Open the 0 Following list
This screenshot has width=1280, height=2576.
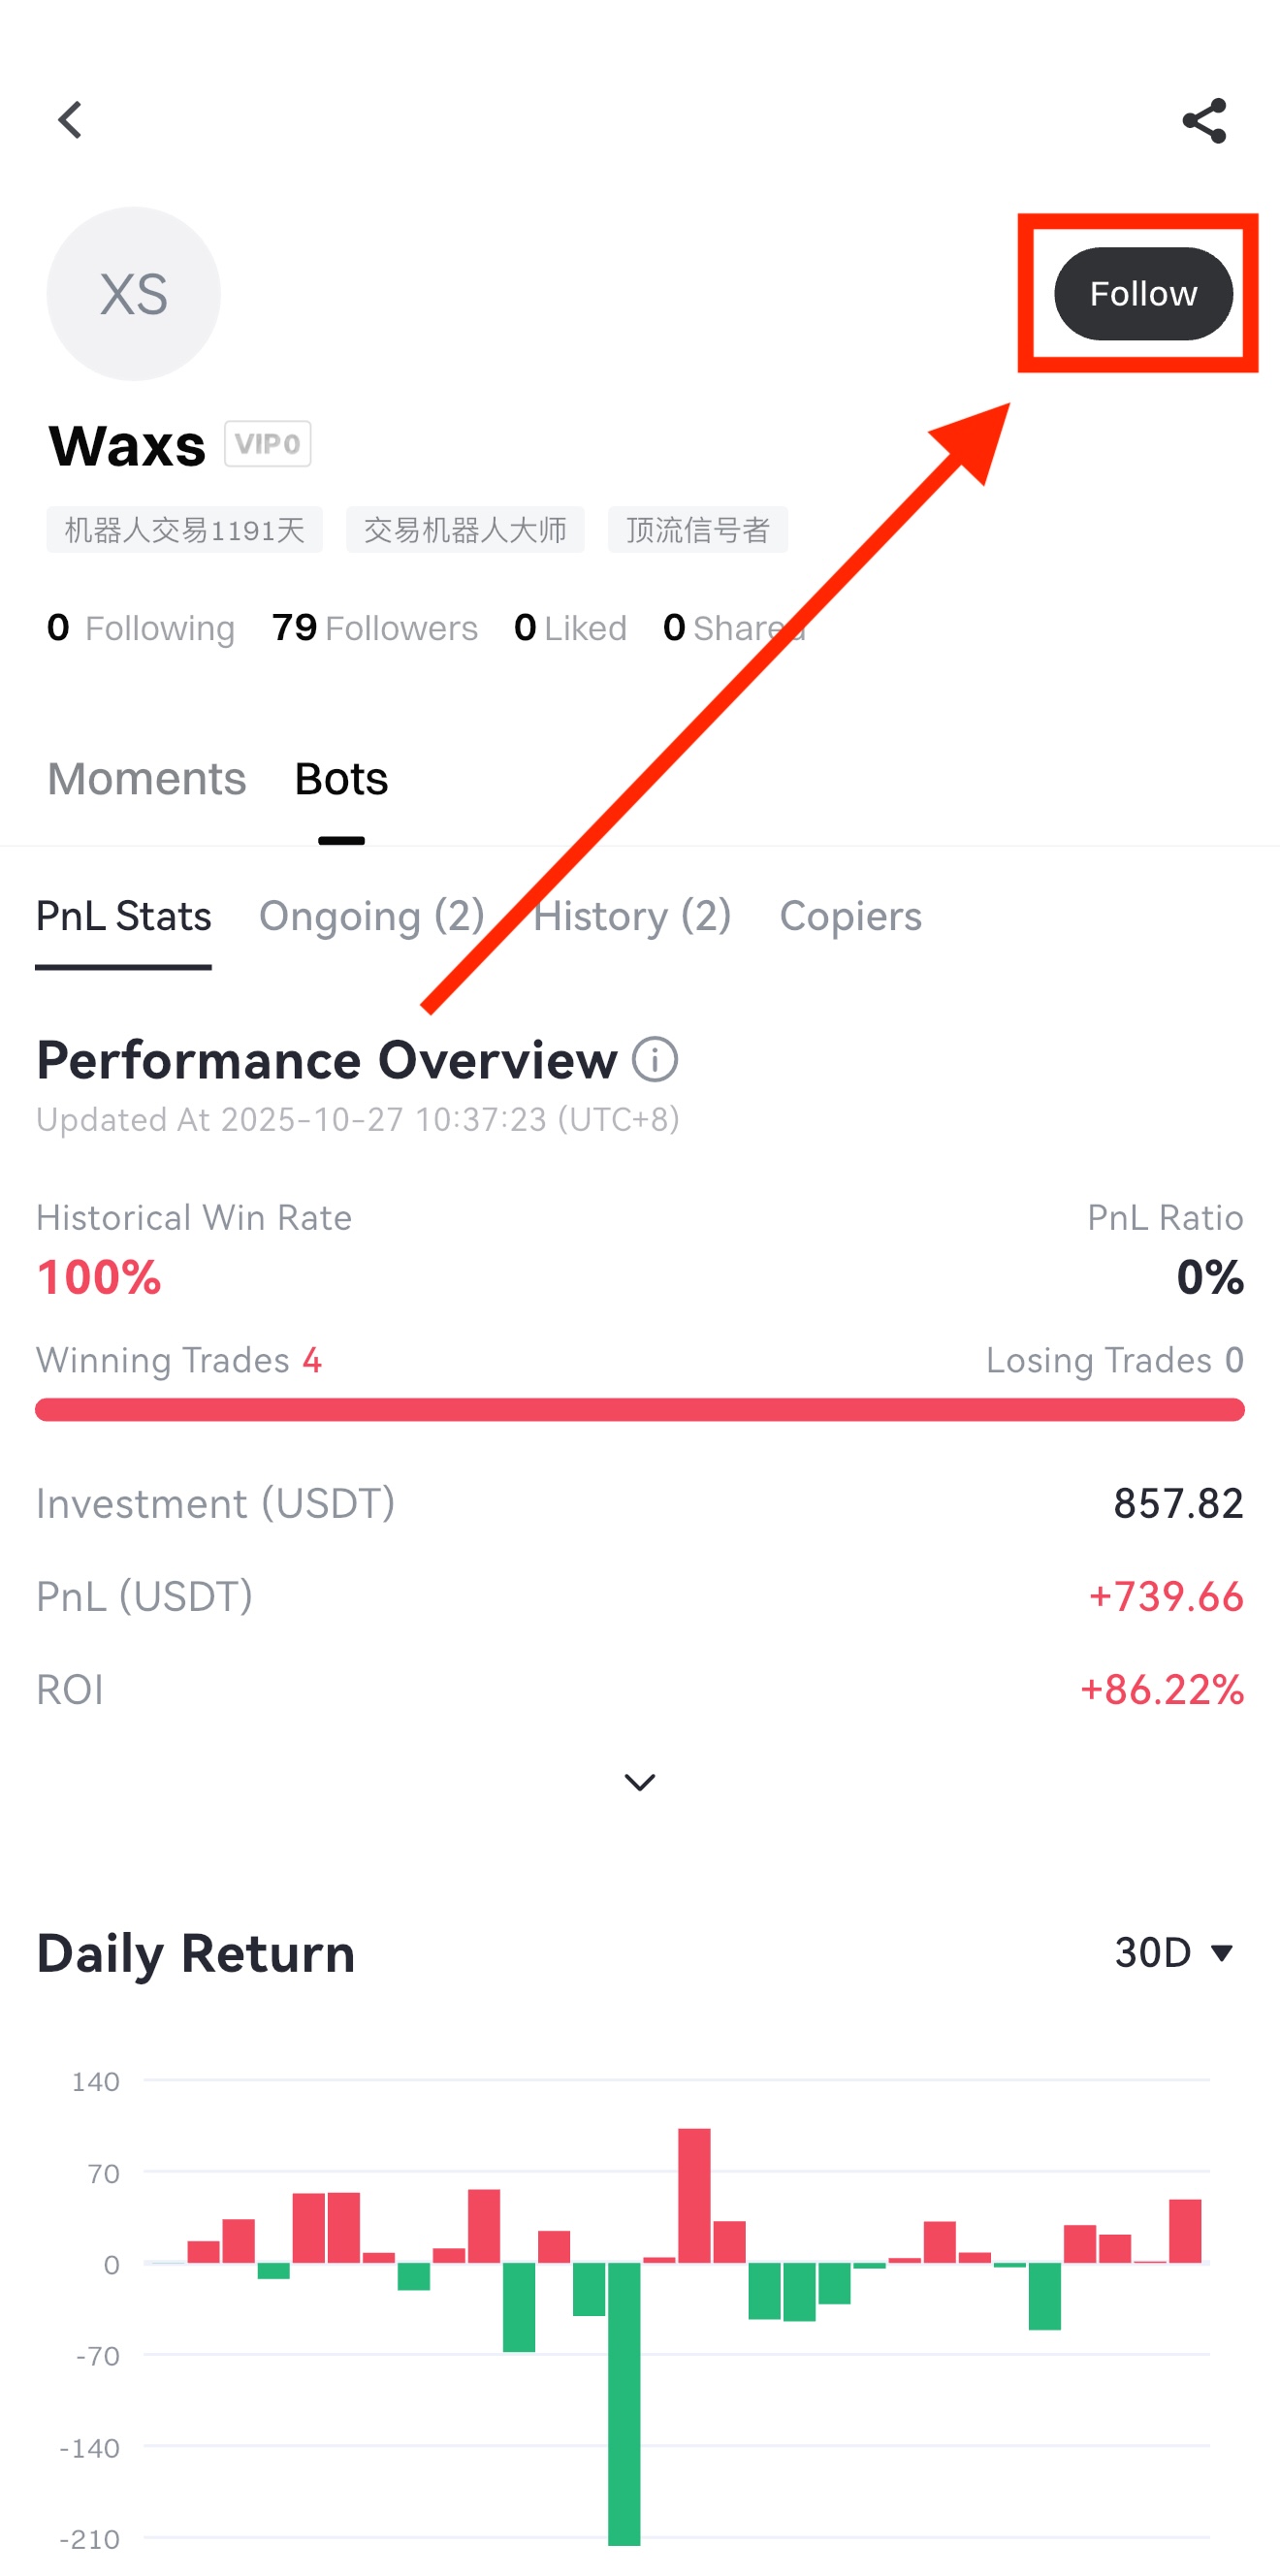141,628
